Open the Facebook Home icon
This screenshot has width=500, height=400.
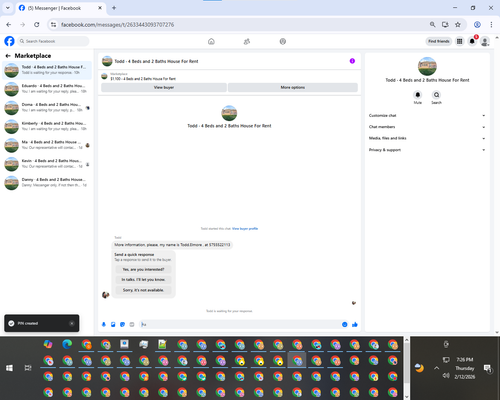(x=211, y=41)
